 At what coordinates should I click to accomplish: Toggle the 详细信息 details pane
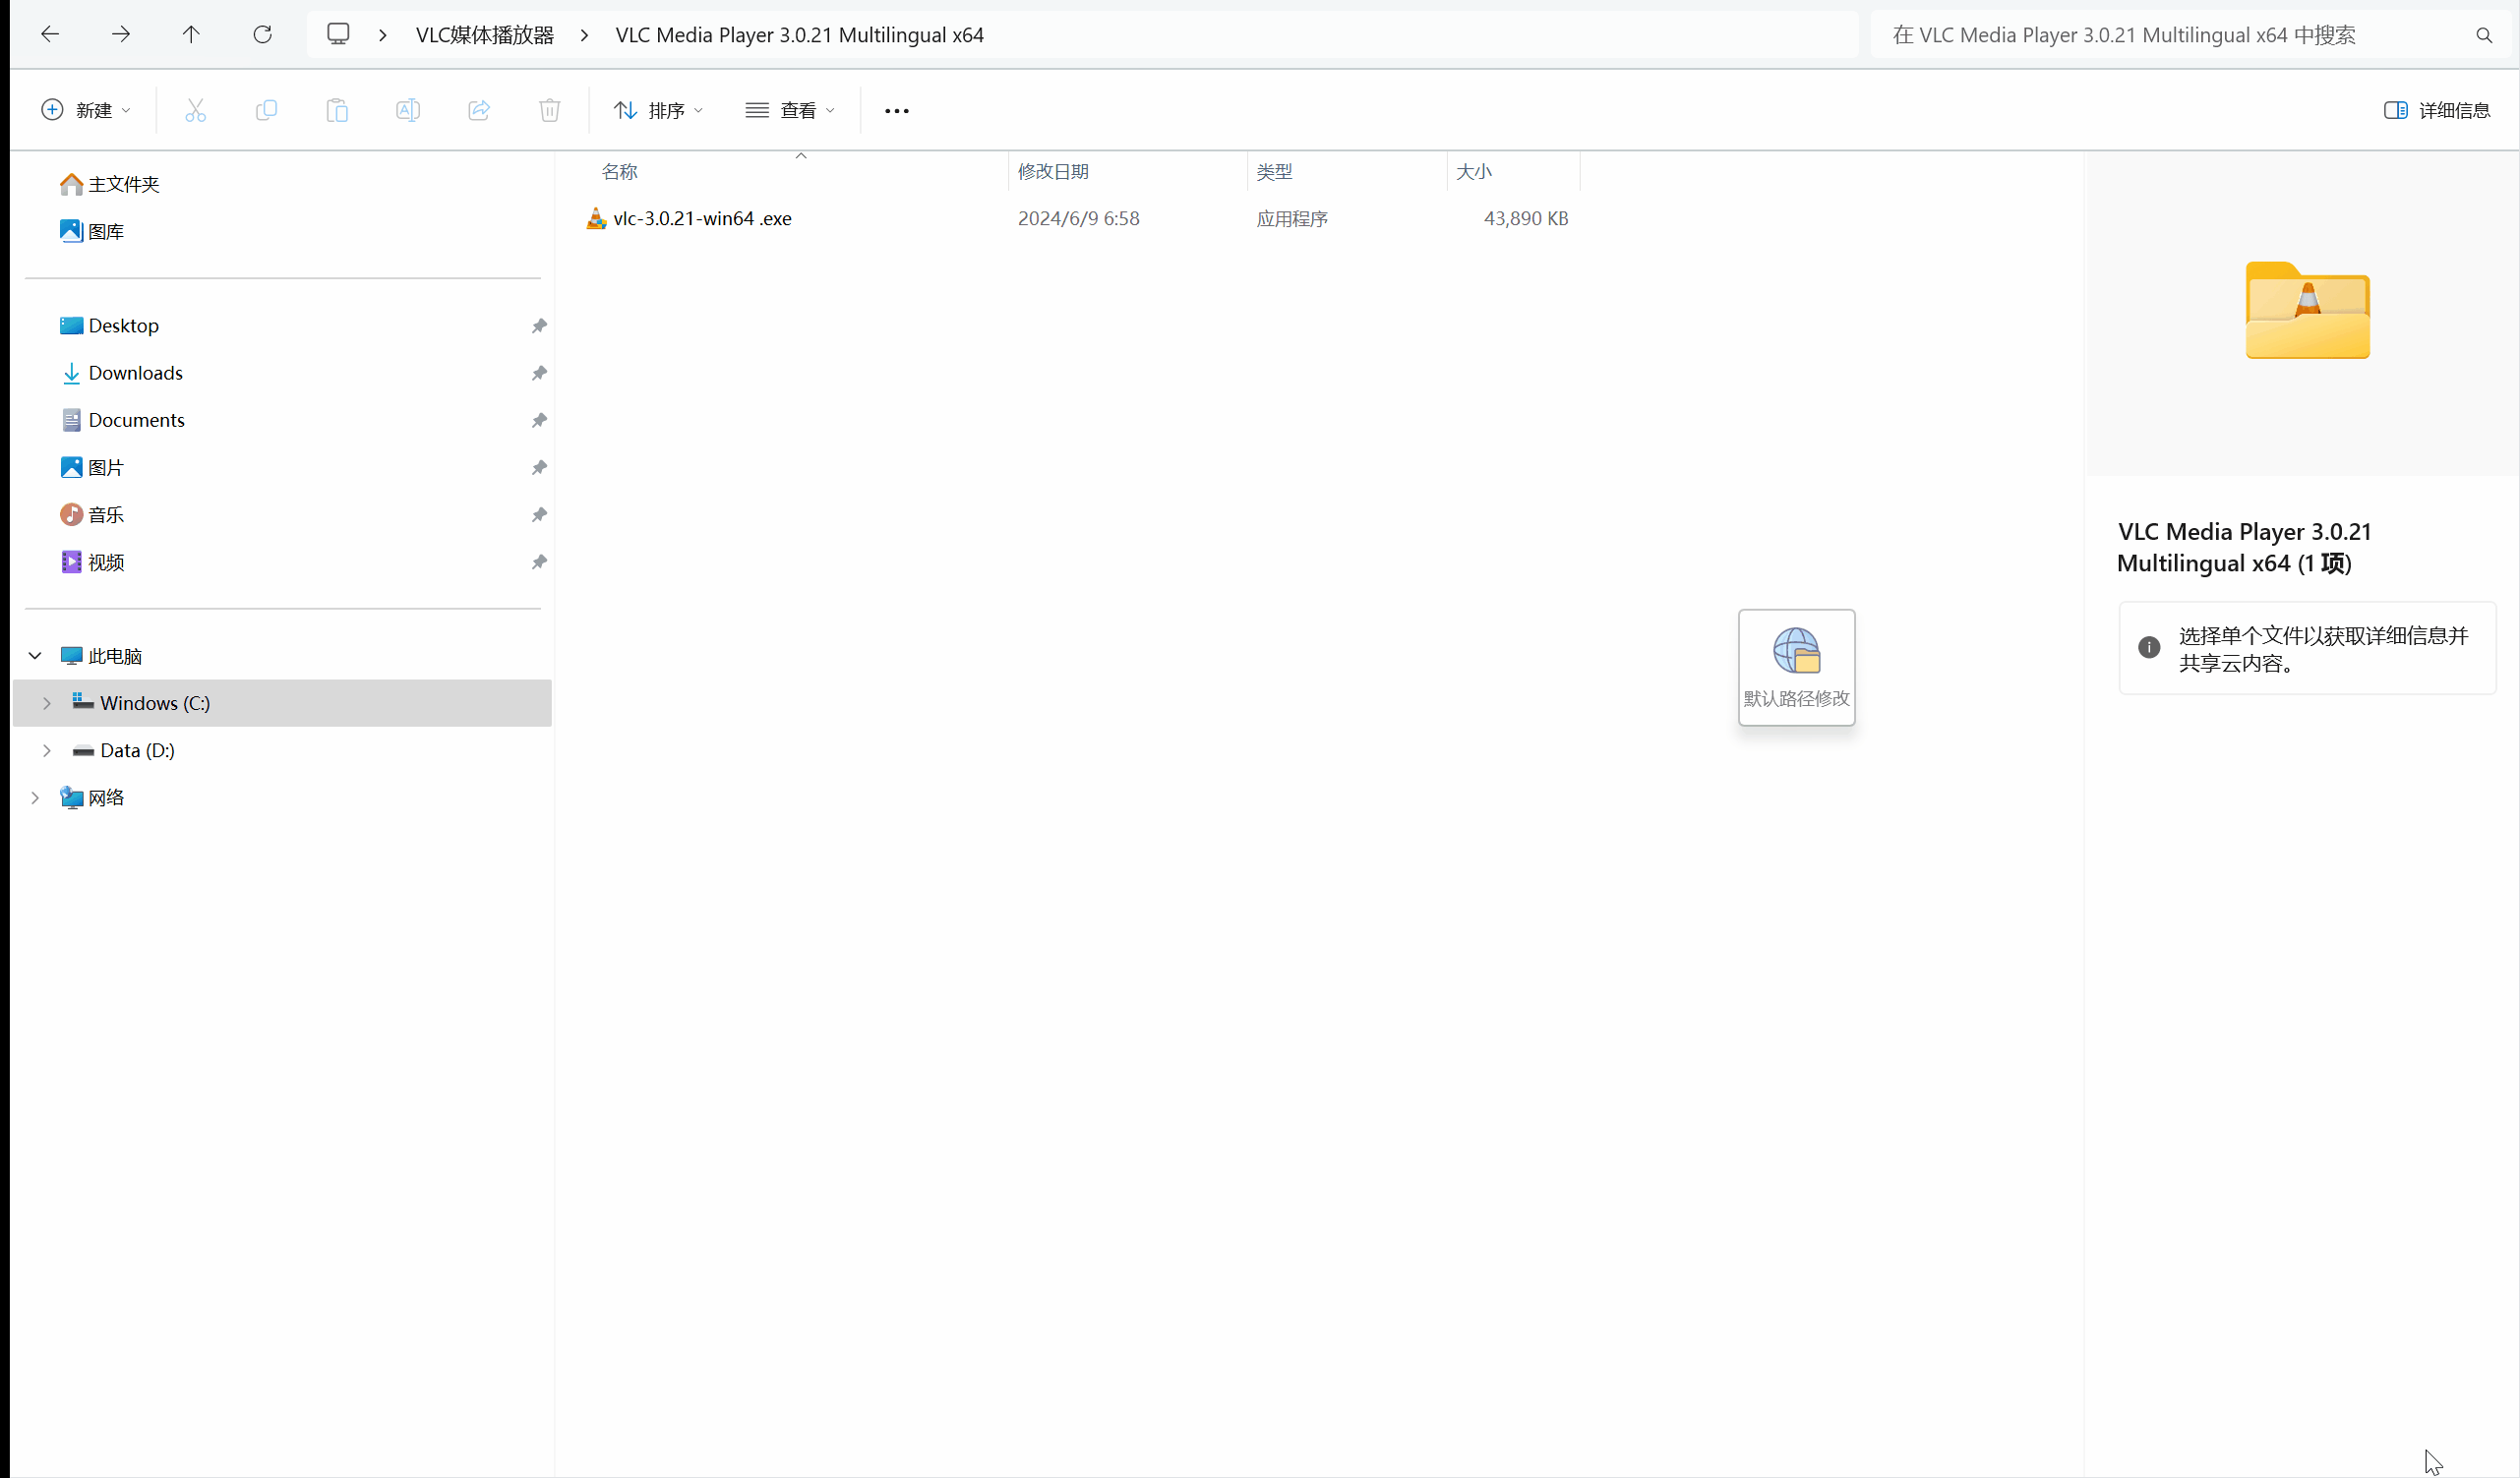2437,110
